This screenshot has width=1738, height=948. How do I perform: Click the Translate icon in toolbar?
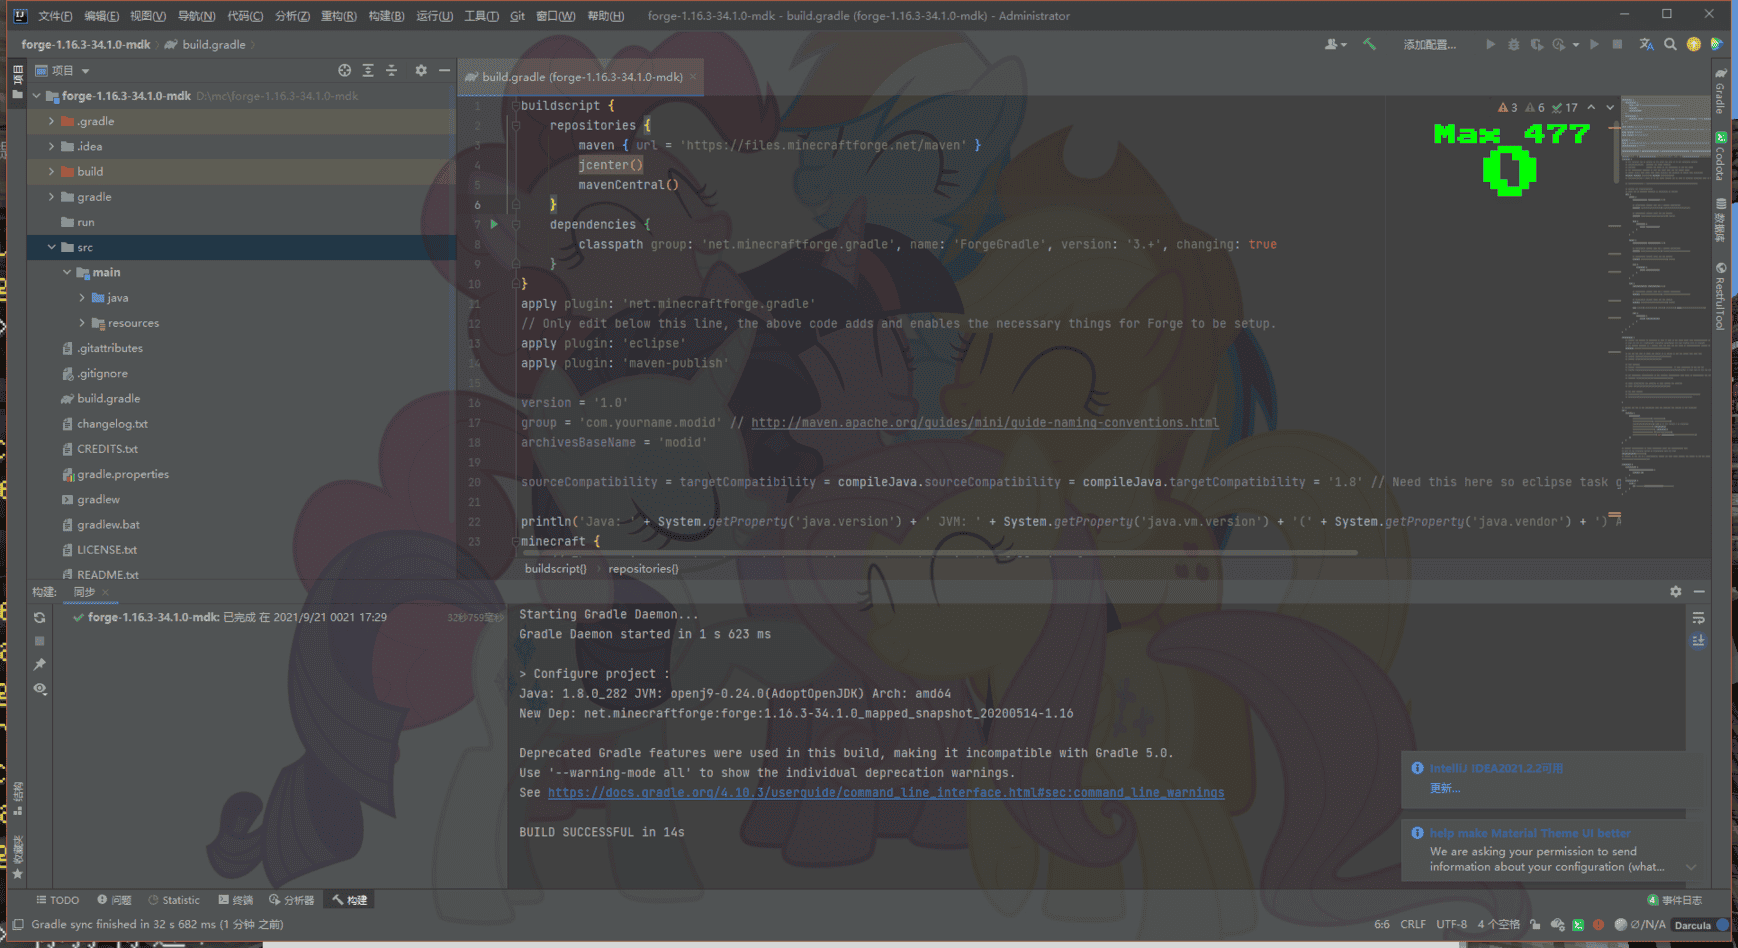click(1646, 44)
